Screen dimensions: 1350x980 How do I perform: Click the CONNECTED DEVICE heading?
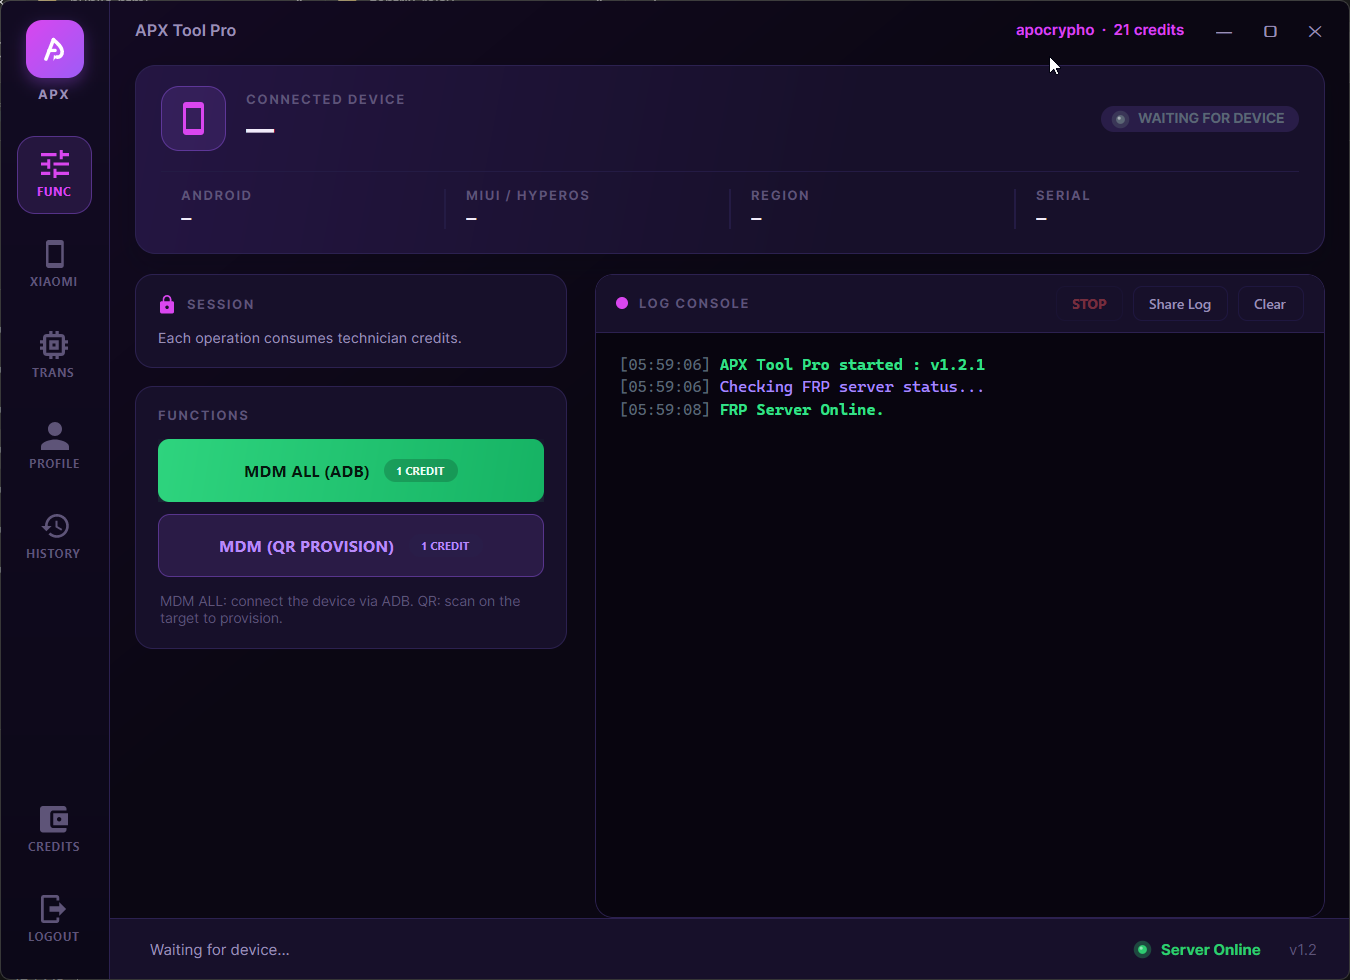point(325,100)
